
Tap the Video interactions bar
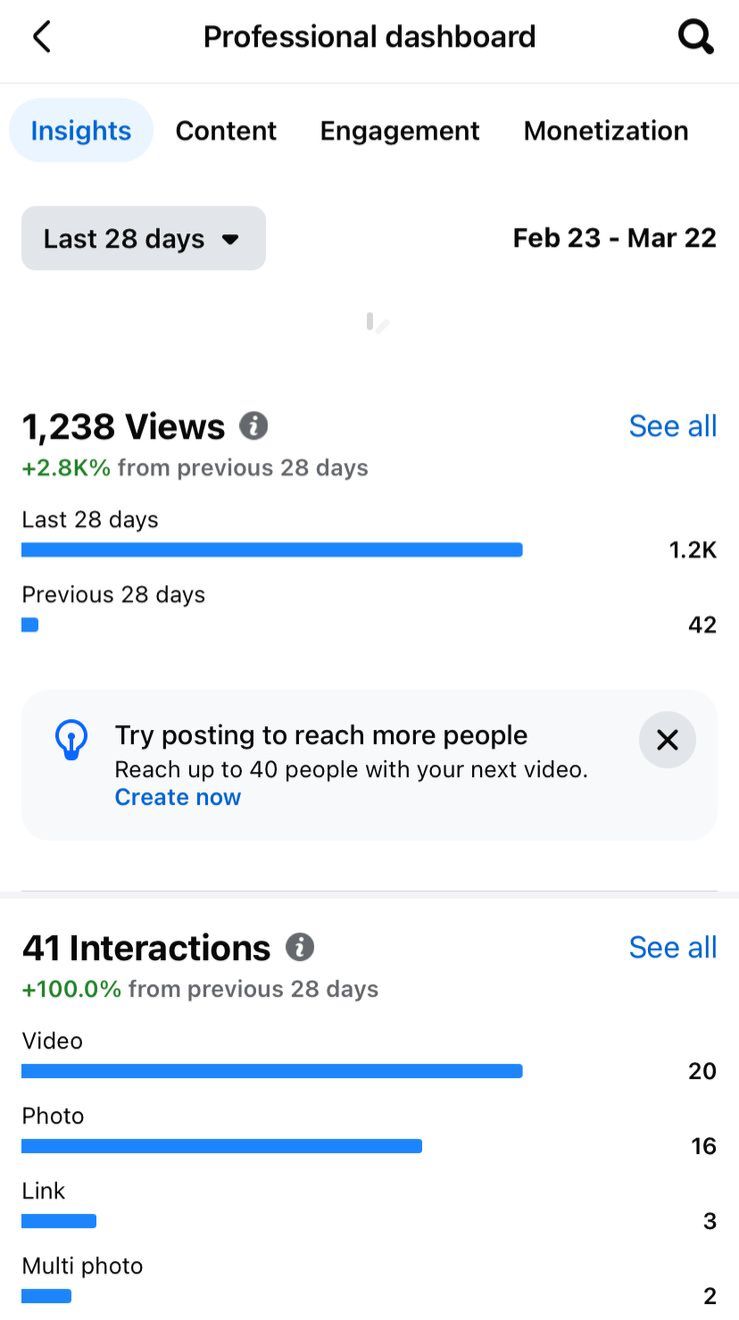(x=272, y=1071)
